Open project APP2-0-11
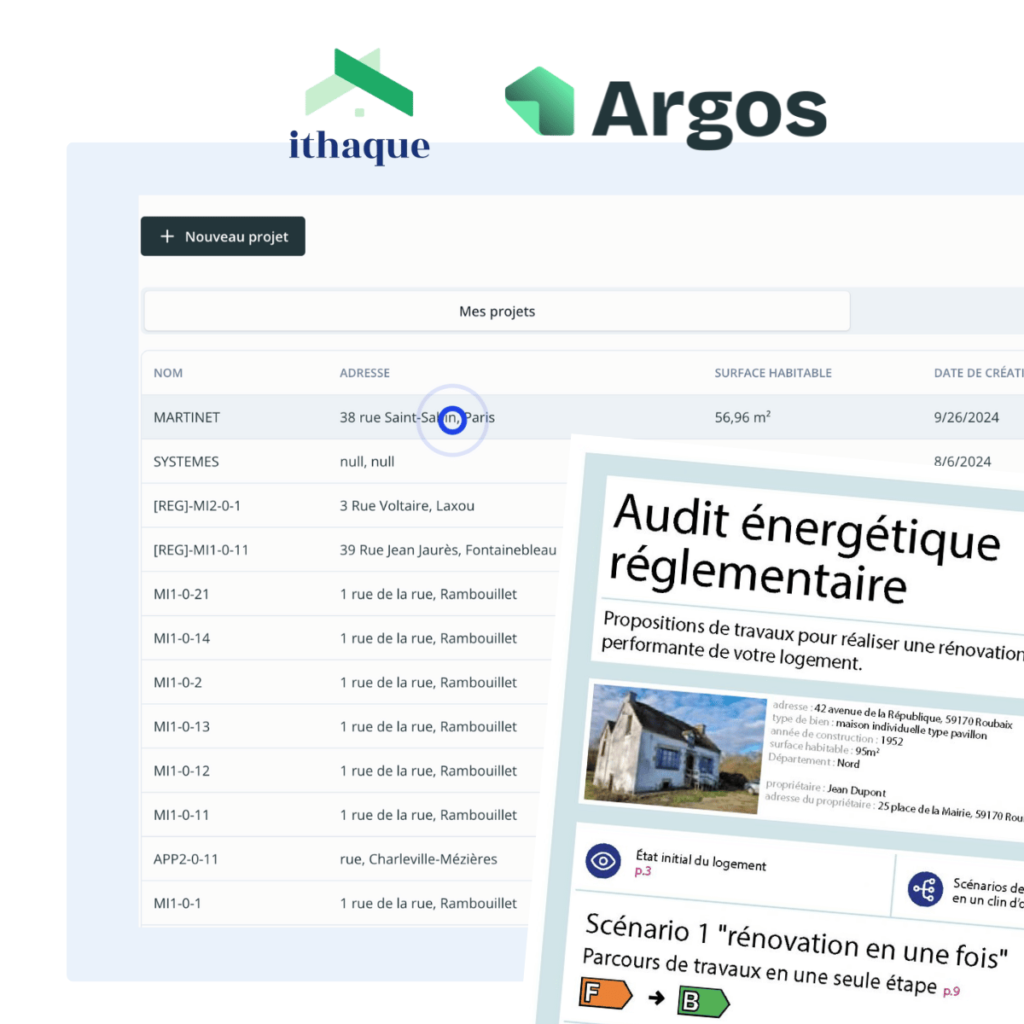Image resolution: width=1024 pixels, height=1024 pixels. (186, 859)
